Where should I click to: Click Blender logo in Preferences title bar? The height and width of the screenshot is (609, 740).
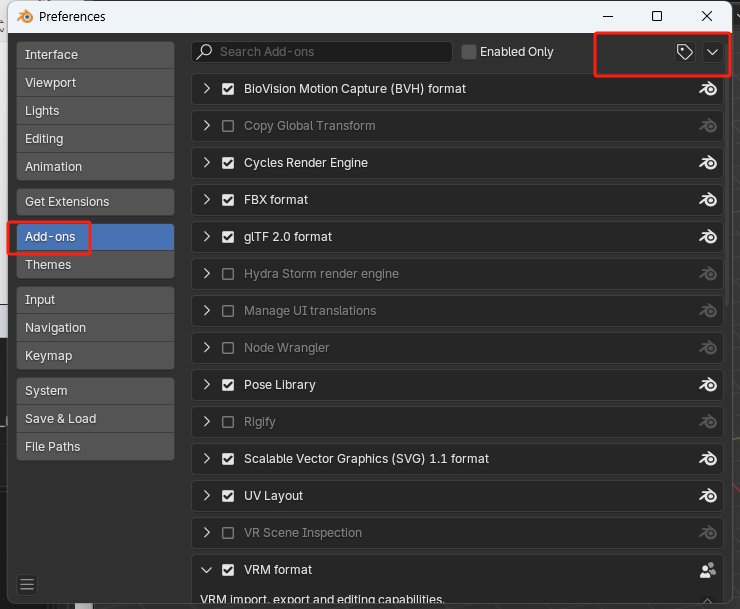click(25, 17)
